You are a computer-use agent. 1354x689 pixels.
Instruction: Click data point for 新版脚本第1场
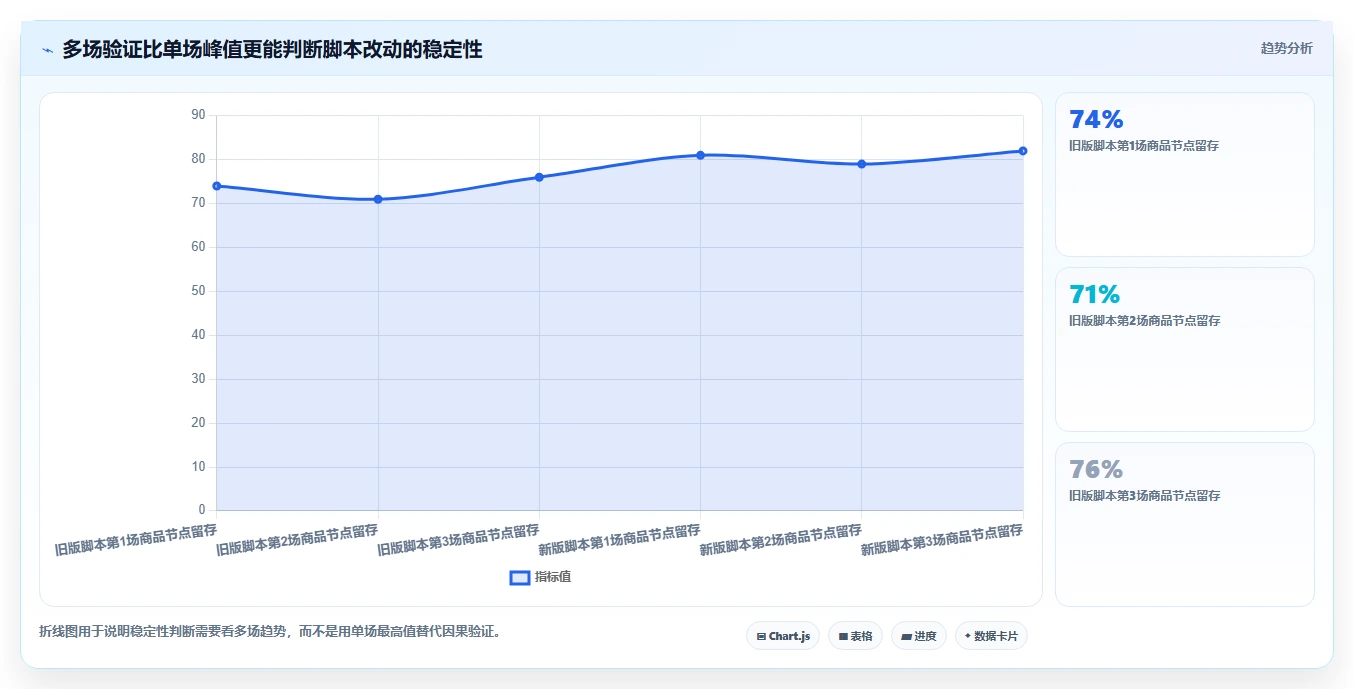701,155
